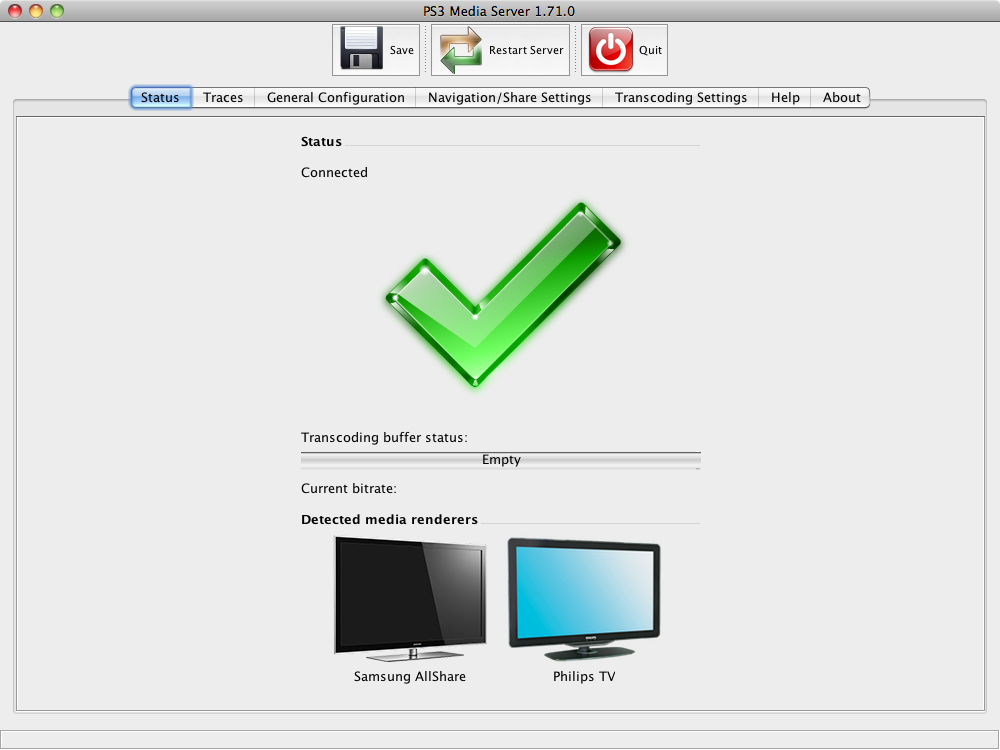1000x750 pixels.
Task: Click the Restart Server arrows icon
Action: (x=460, y=50)
